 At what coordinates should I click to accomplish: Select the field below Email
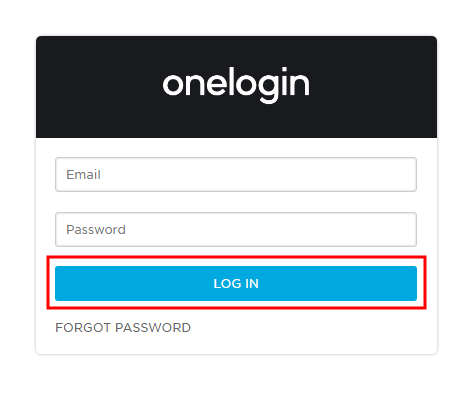tap(236, 229)
